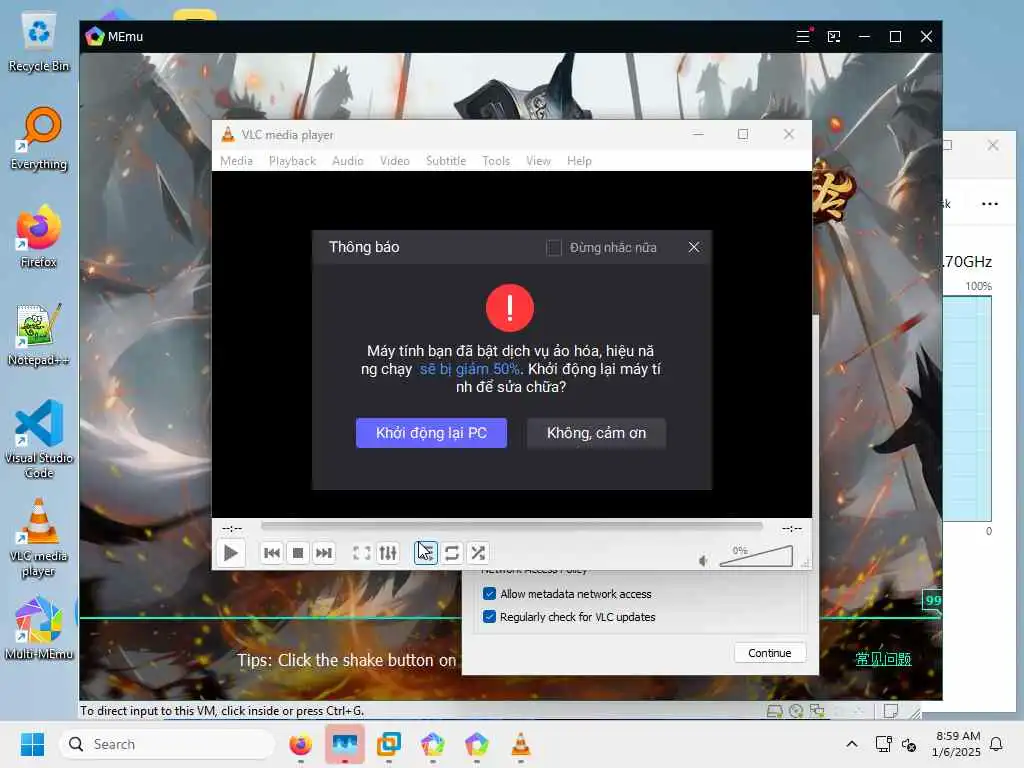Open Recycle Bin desktop icon
The height and width of the screenshot is (768, 1024).
click(39, 42)
